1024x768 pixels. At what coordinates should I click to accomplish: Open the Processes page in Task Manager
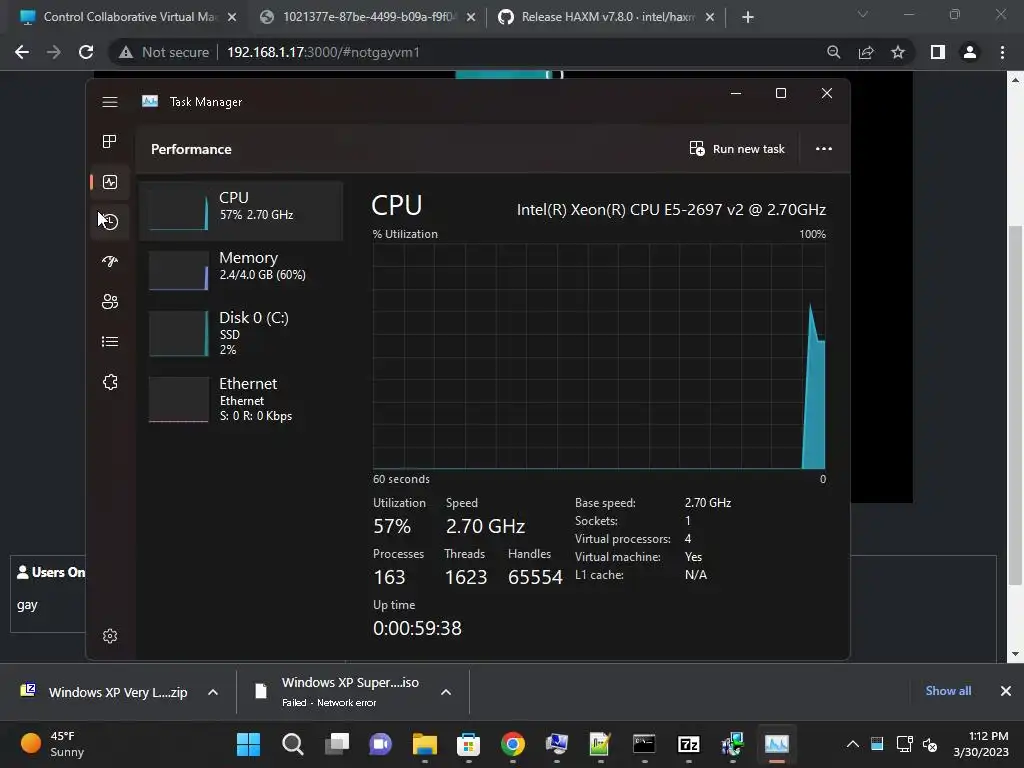pyautogui.click(x=110, y=142)
